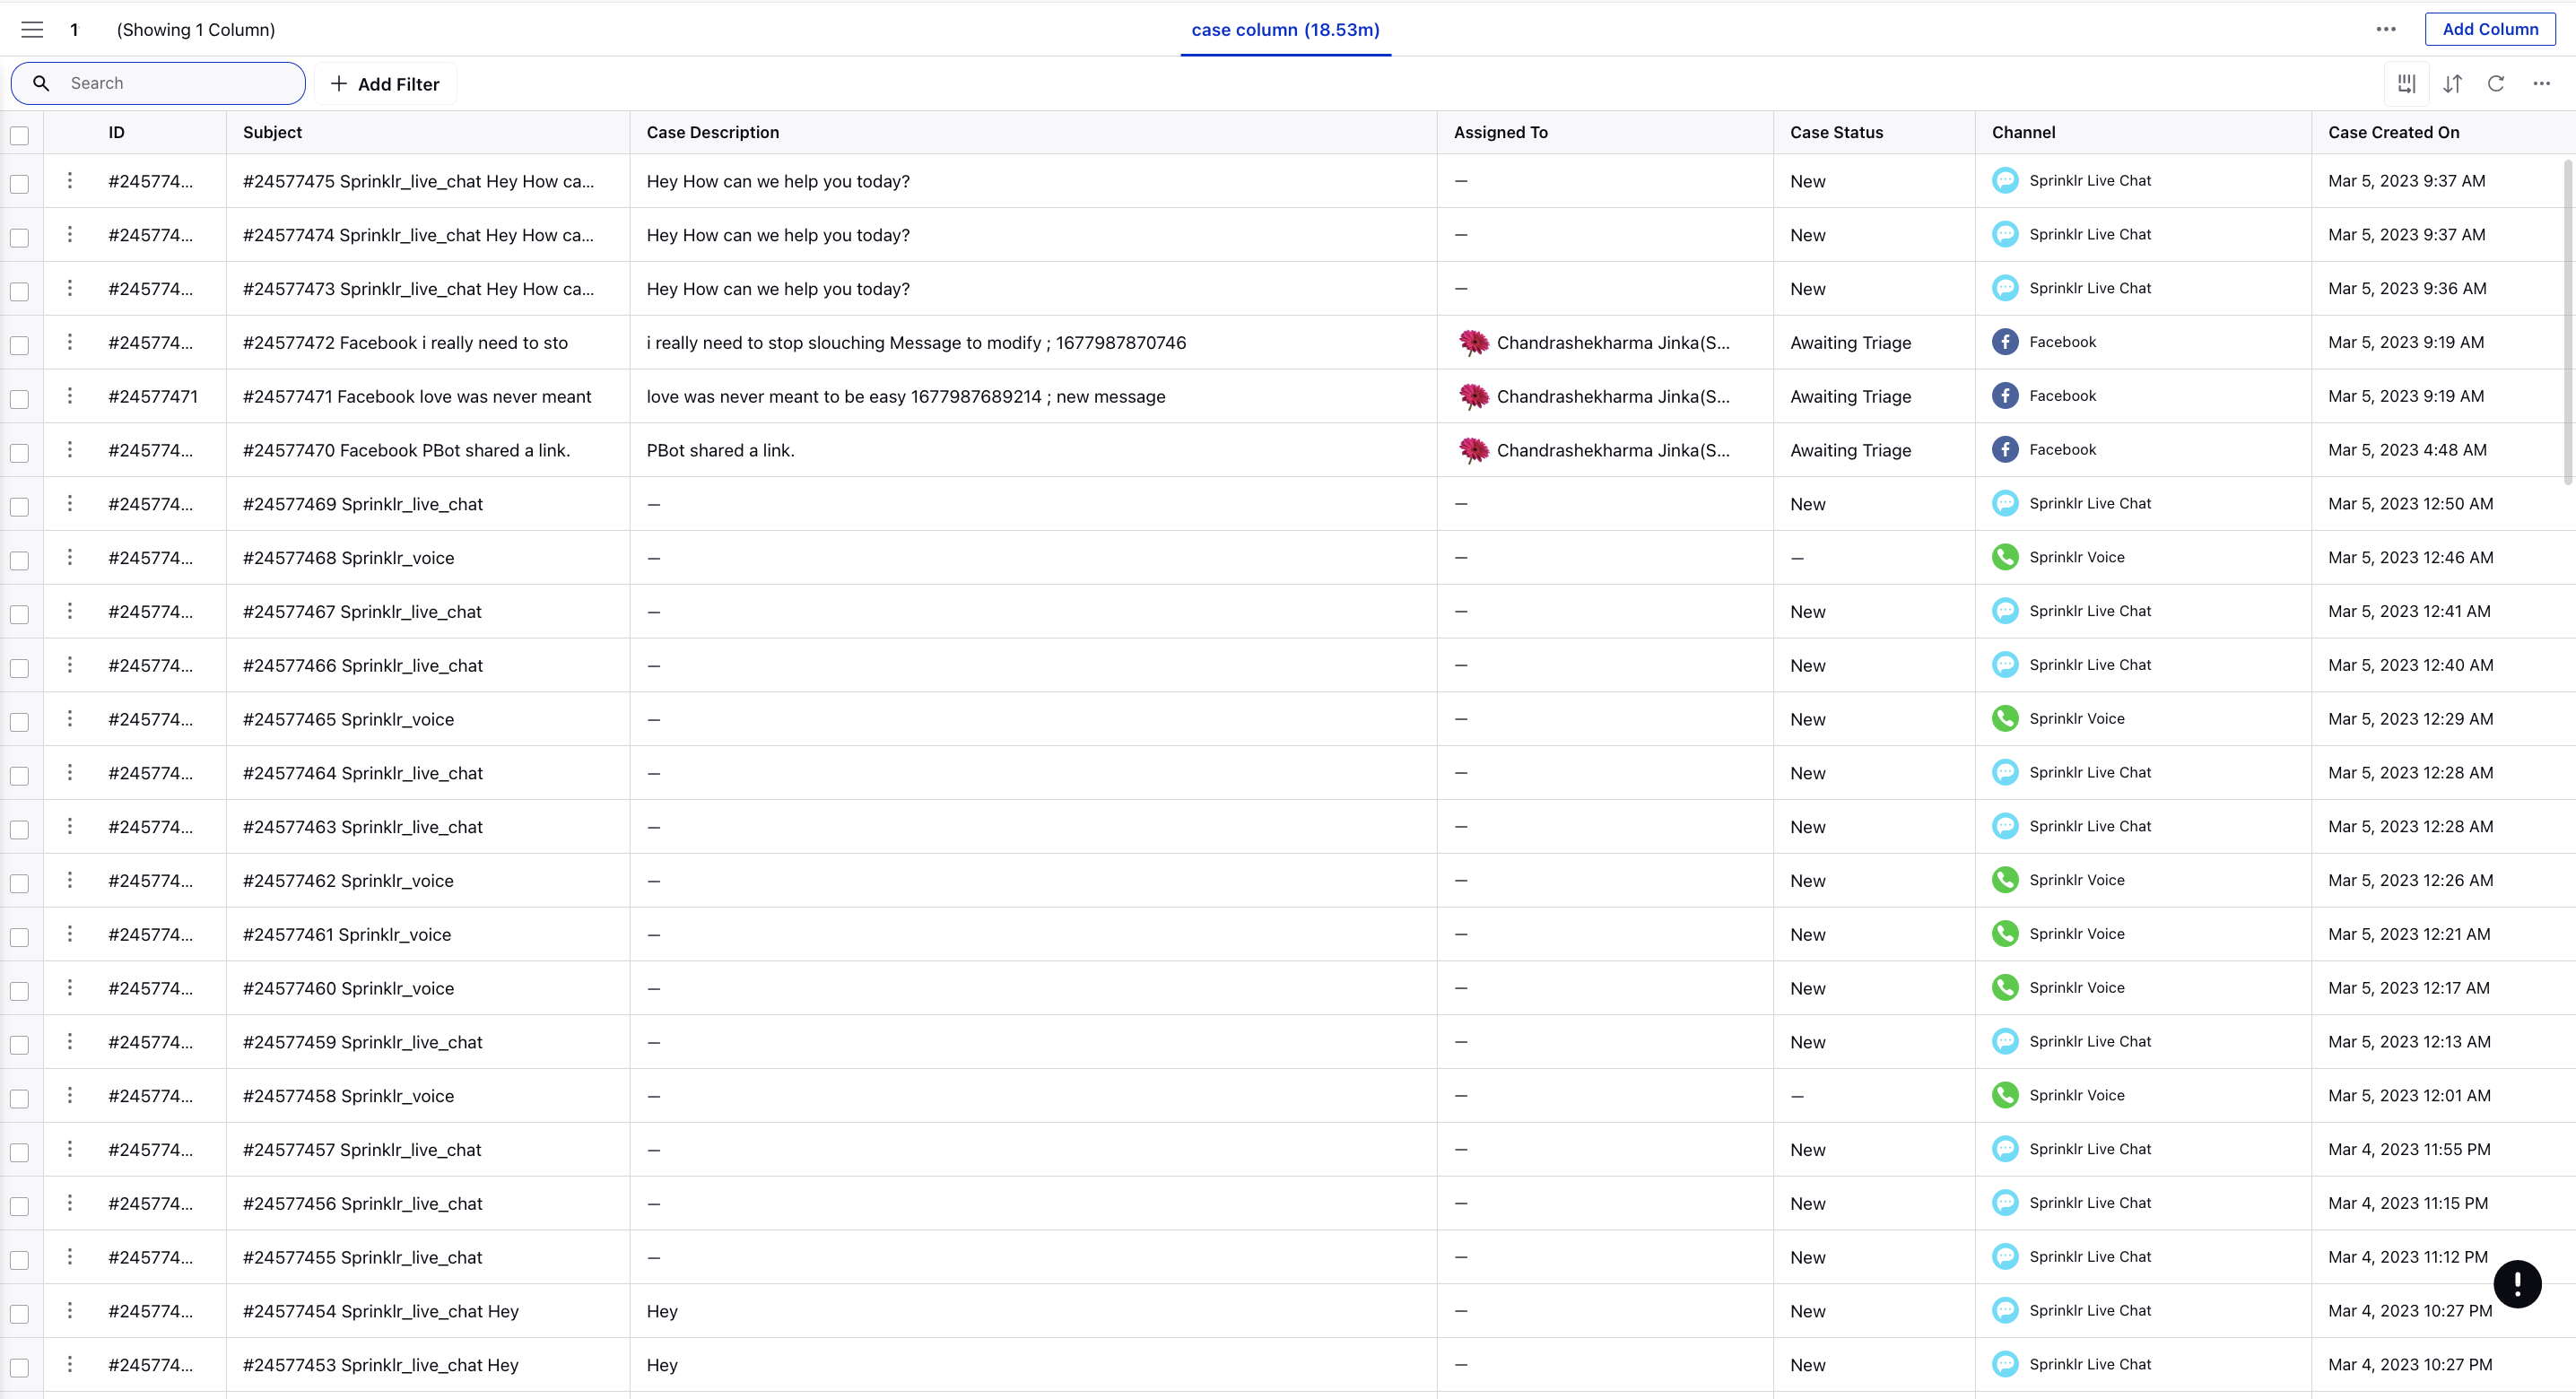The width and height of the screenshot is (2576, 1399).
Task: Open subject #24577470 Facebook PBot shared a link
Action: coord(406,450)
